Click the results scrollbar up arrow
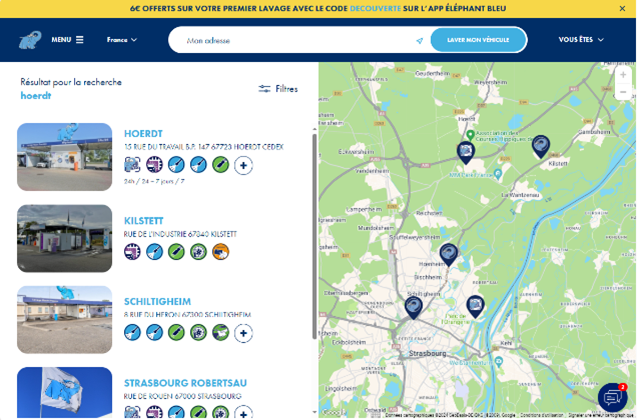The image size is (637, 420). click(314, 129)
